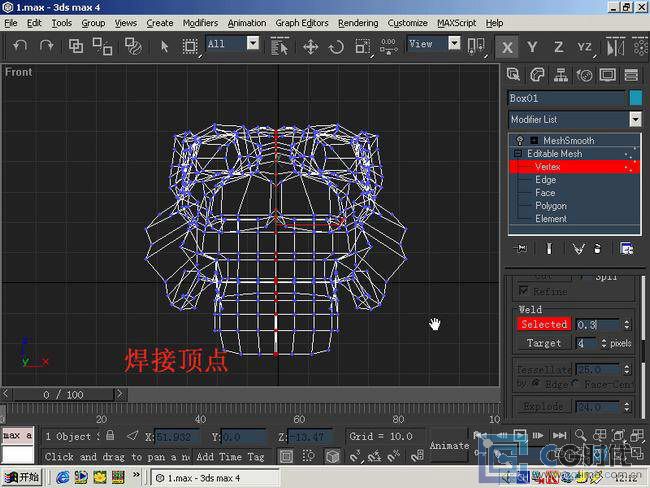Click the Undo arrow icon
The width and height of the screenshot is (650, 488).
point(19,46)
